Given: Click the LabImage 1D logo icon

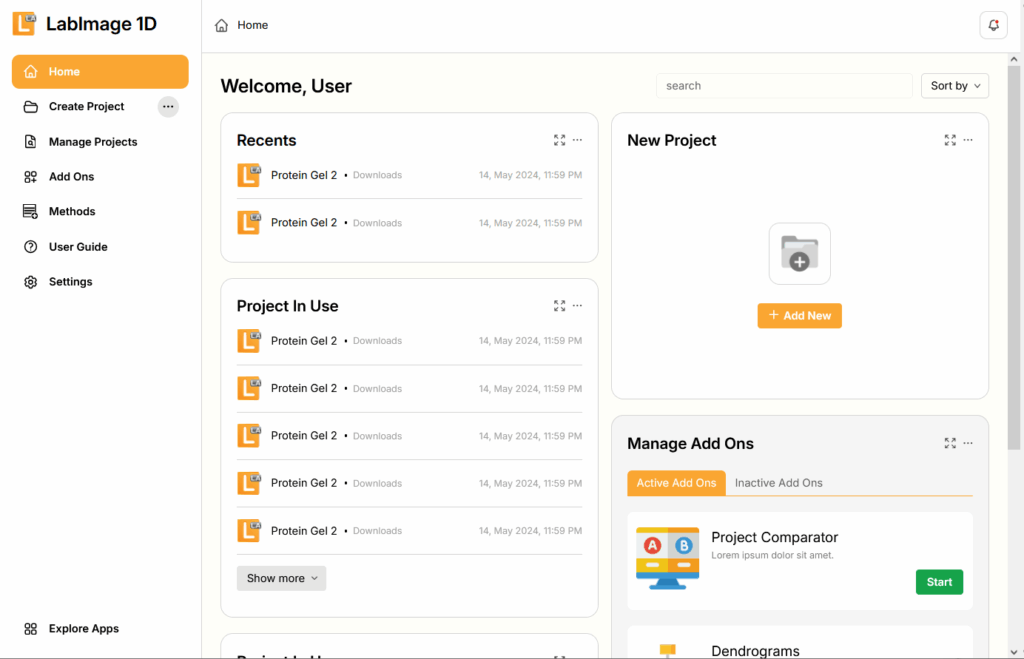Looking at the screenshot, I should coord(25,24).
